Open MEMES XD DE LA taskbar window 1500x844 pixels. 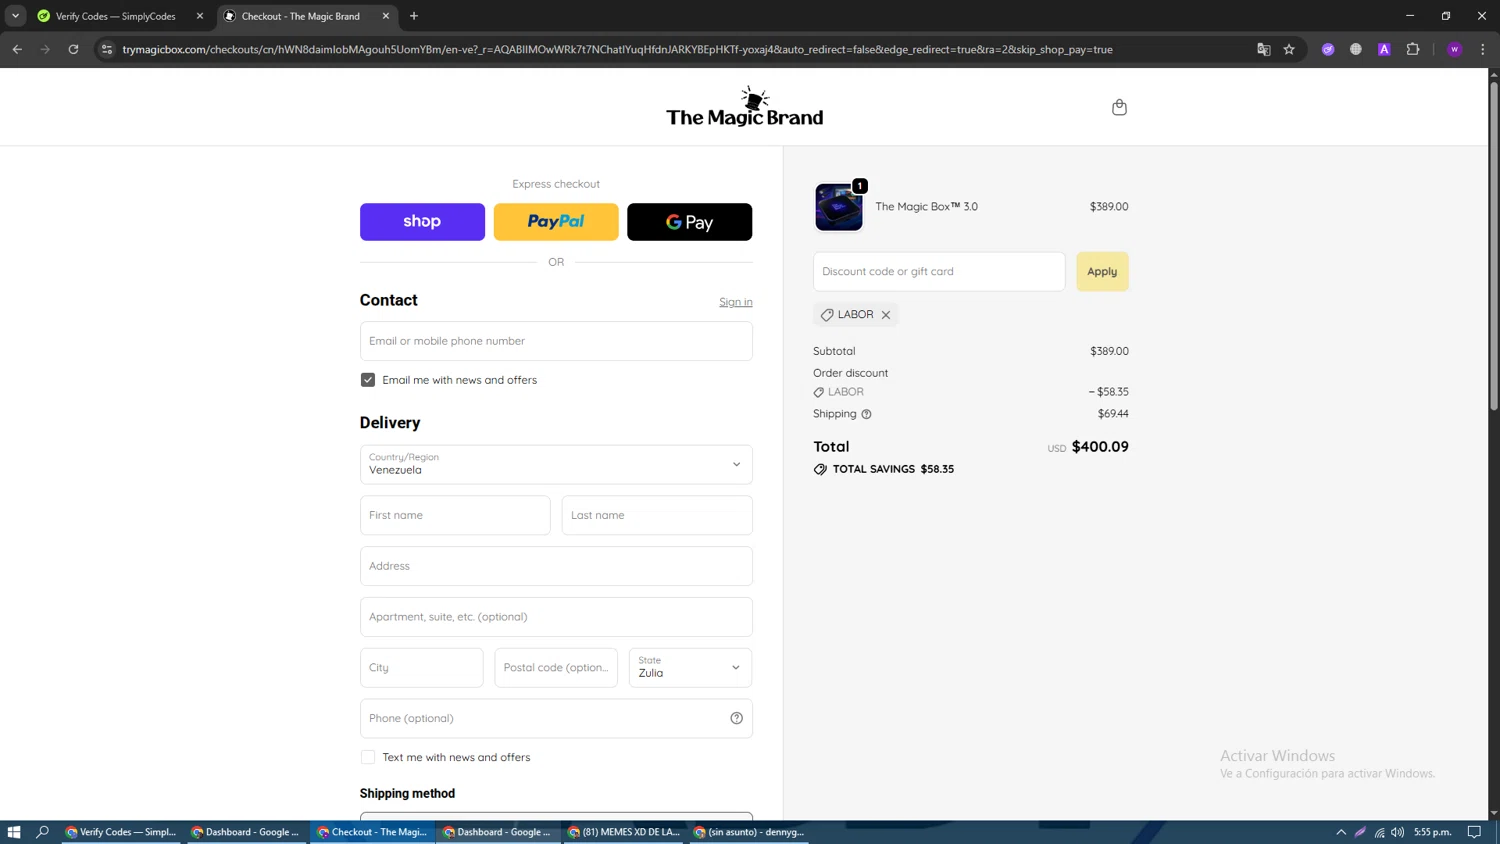[x=624, y=832]
